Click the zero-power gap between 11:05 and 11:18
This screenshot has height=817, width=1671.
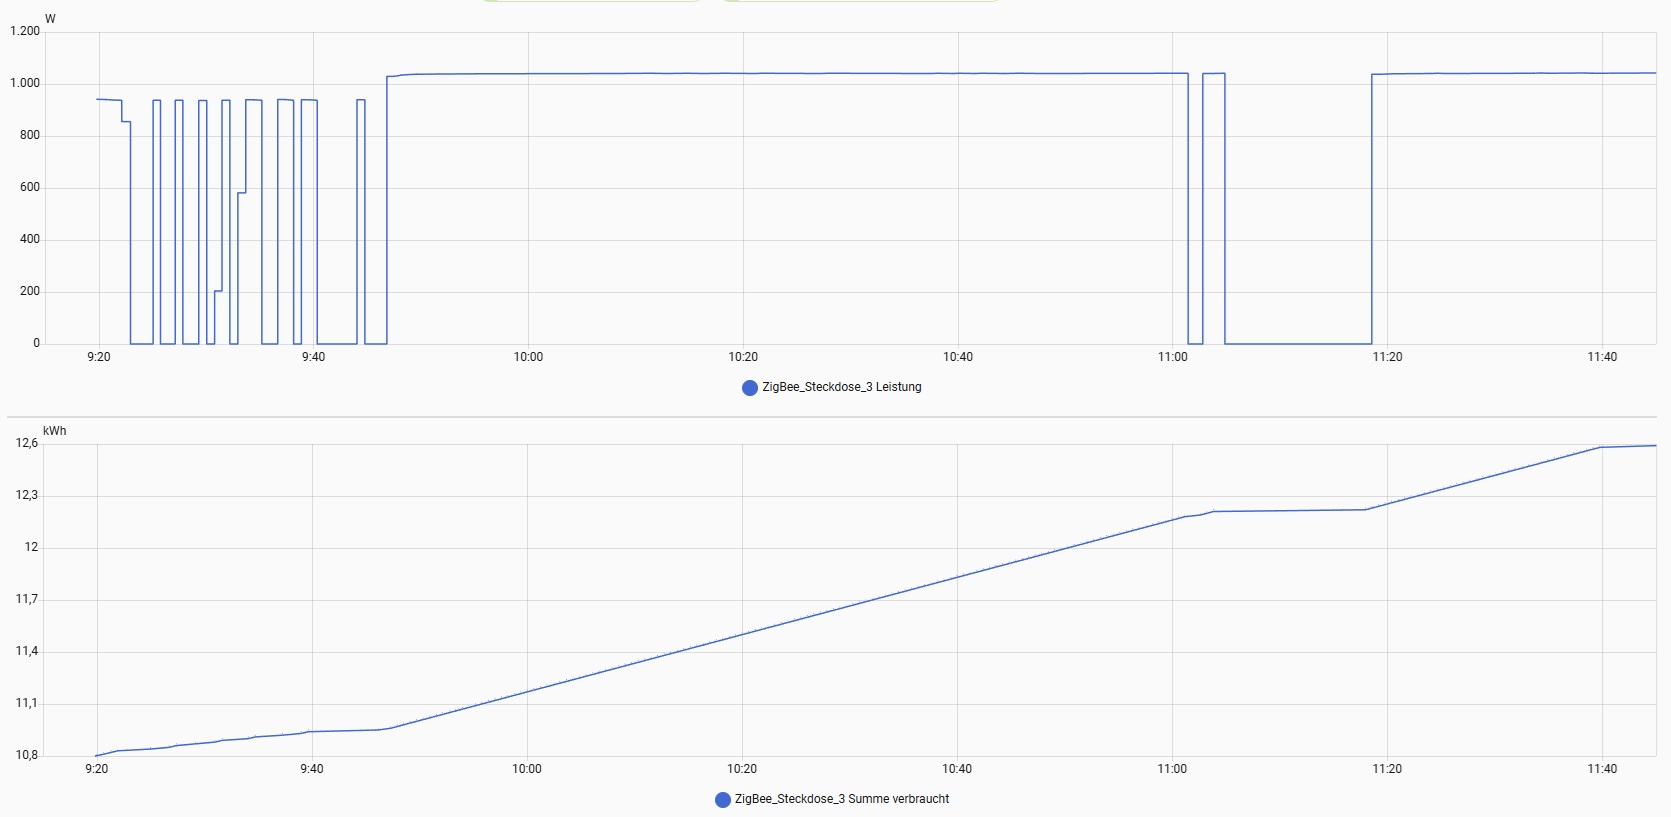pos(1298,344)
